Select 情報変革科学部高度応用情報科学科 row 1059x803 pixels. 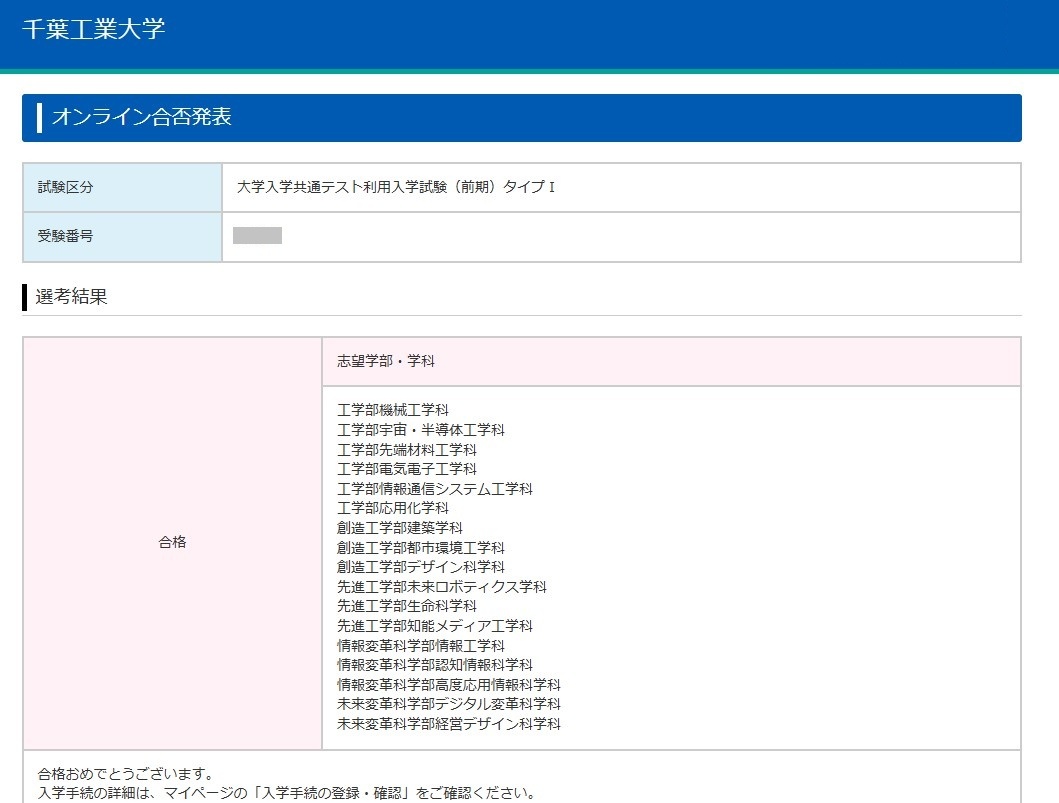point(448,684)
